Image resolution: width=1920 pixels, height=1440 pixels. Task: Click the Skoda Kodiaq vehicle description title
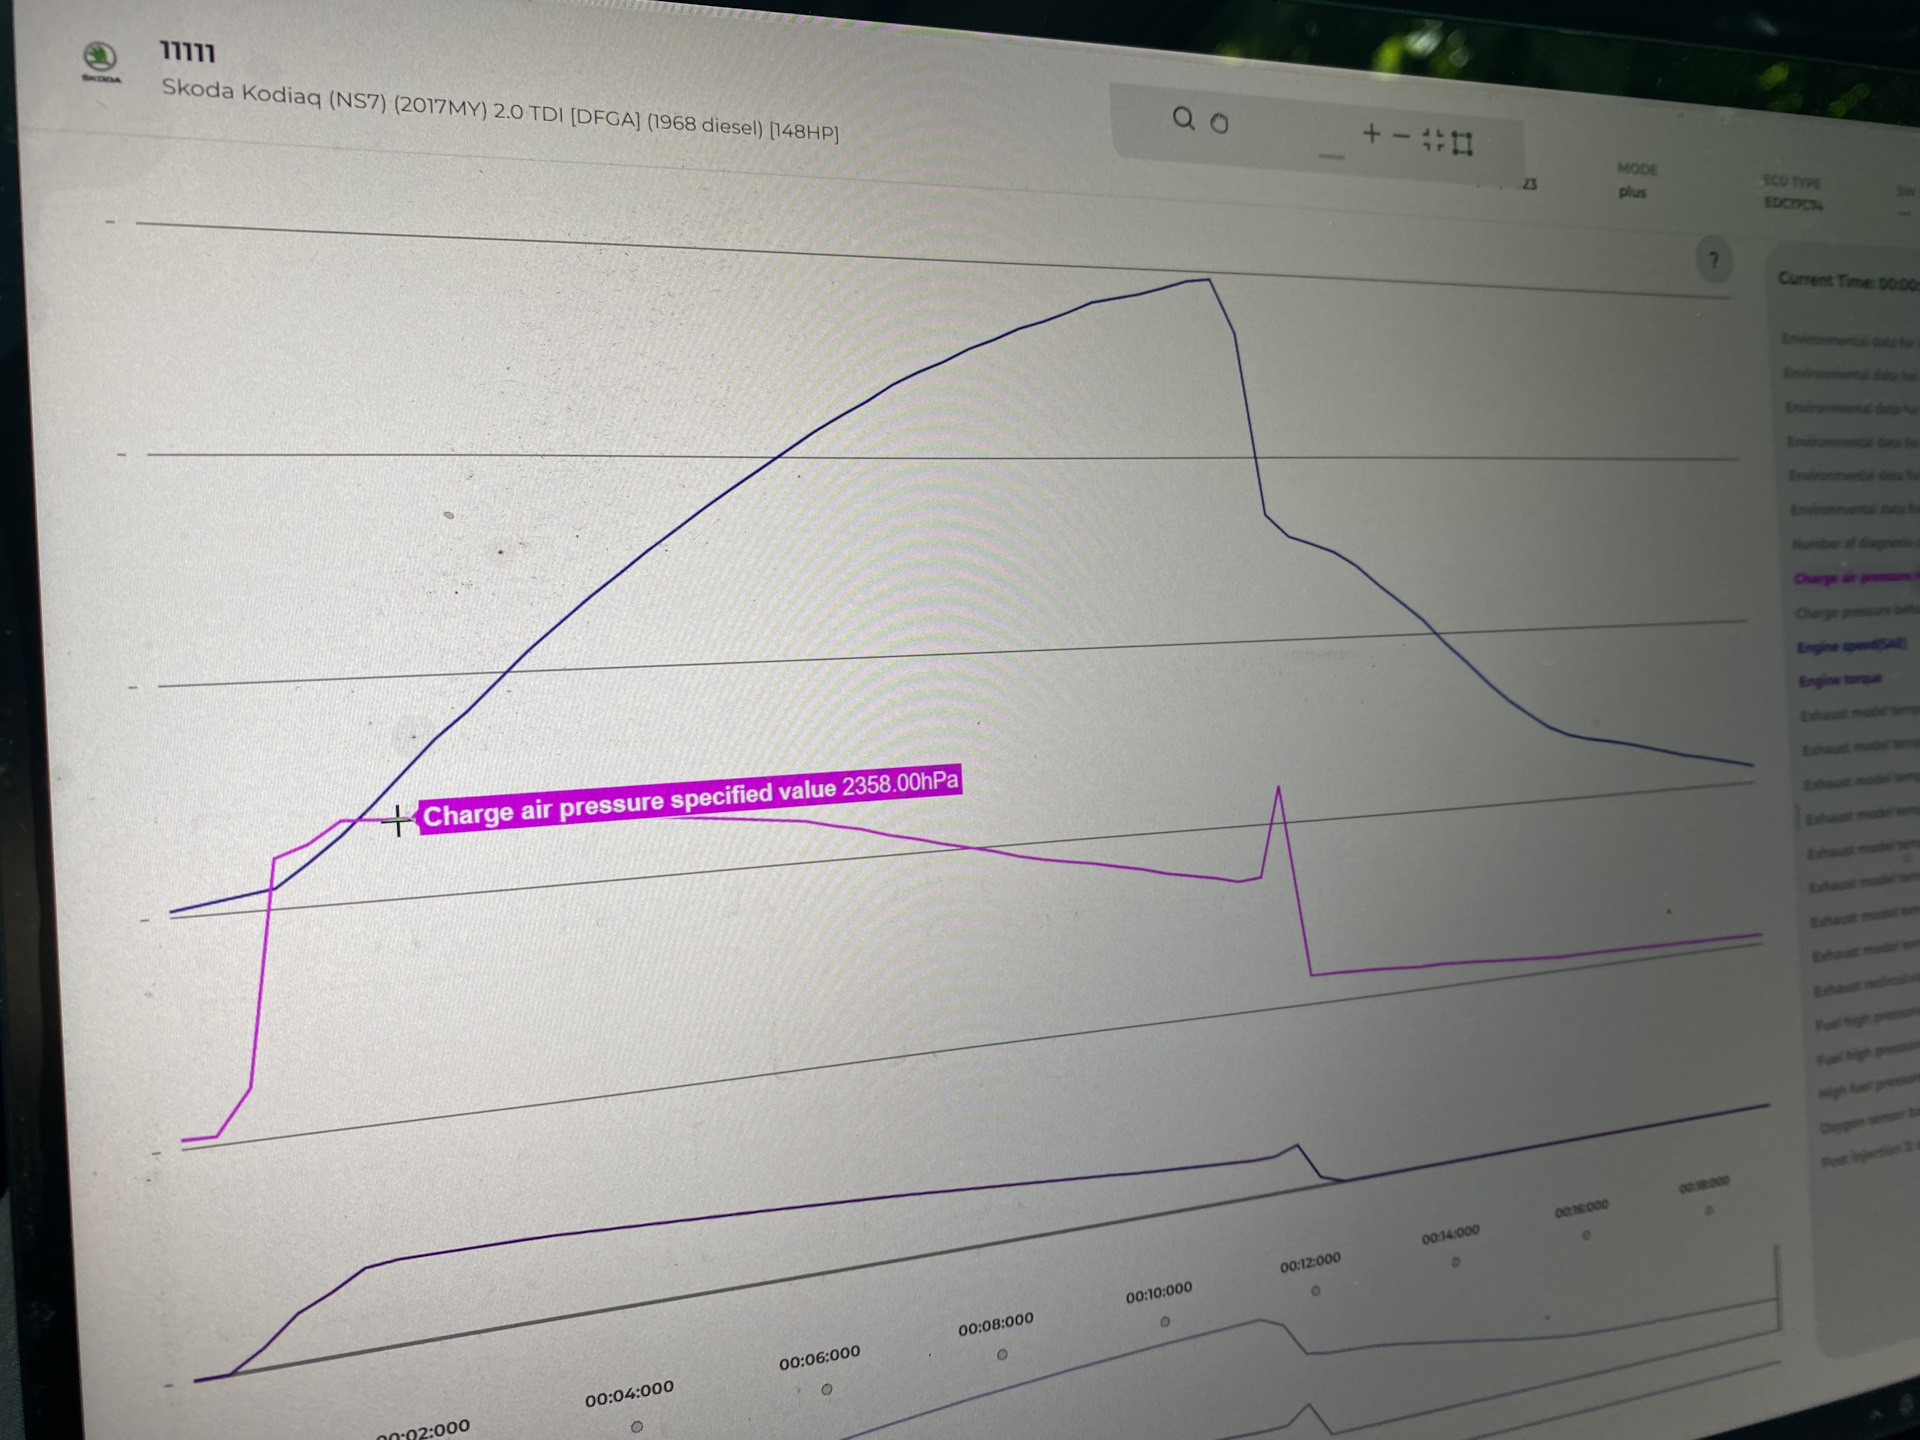point(500,109)
